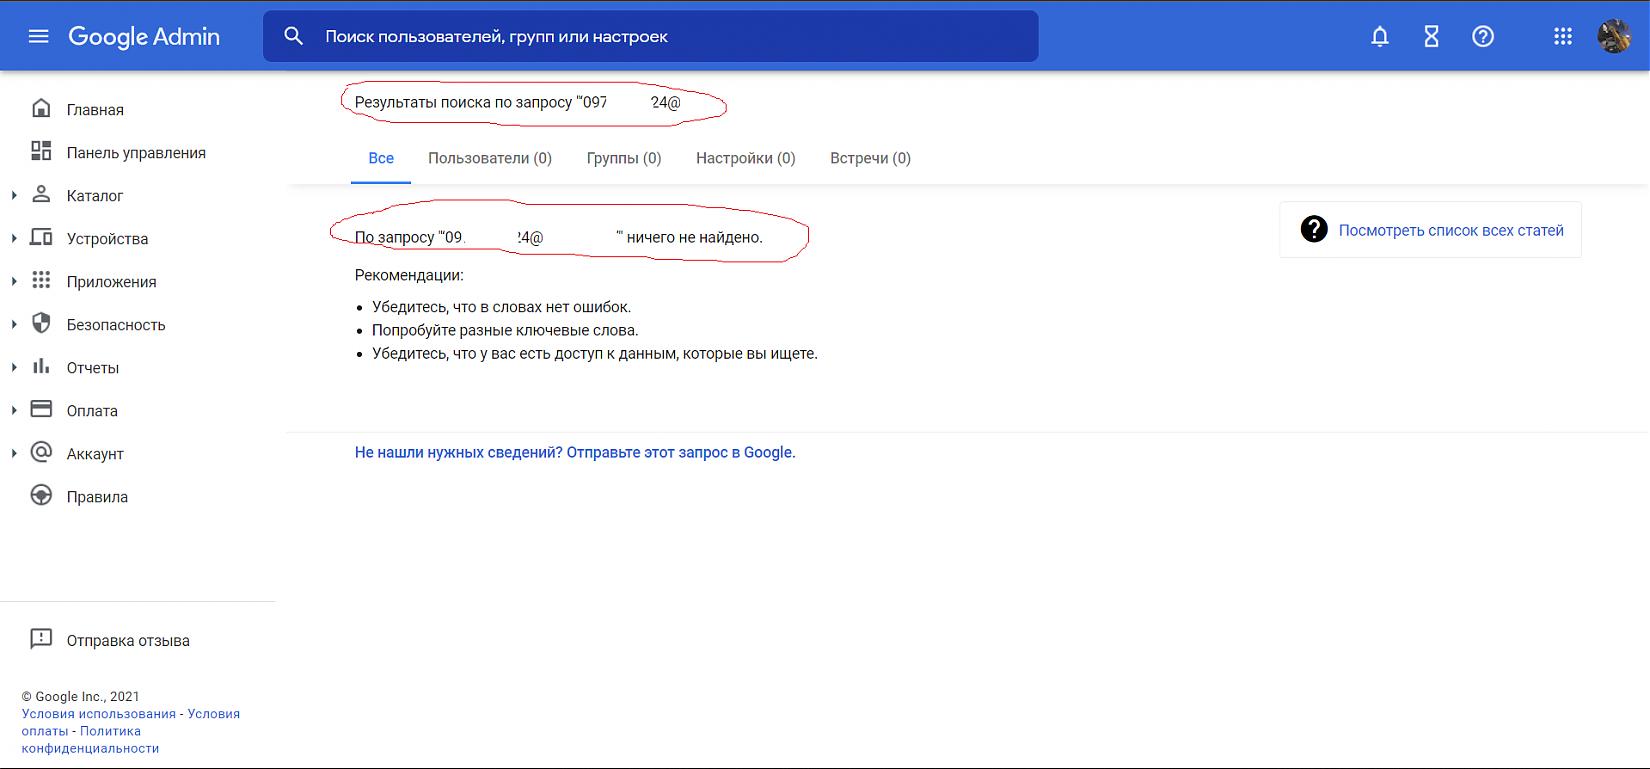Expand the Приложения section

[14, 281]
